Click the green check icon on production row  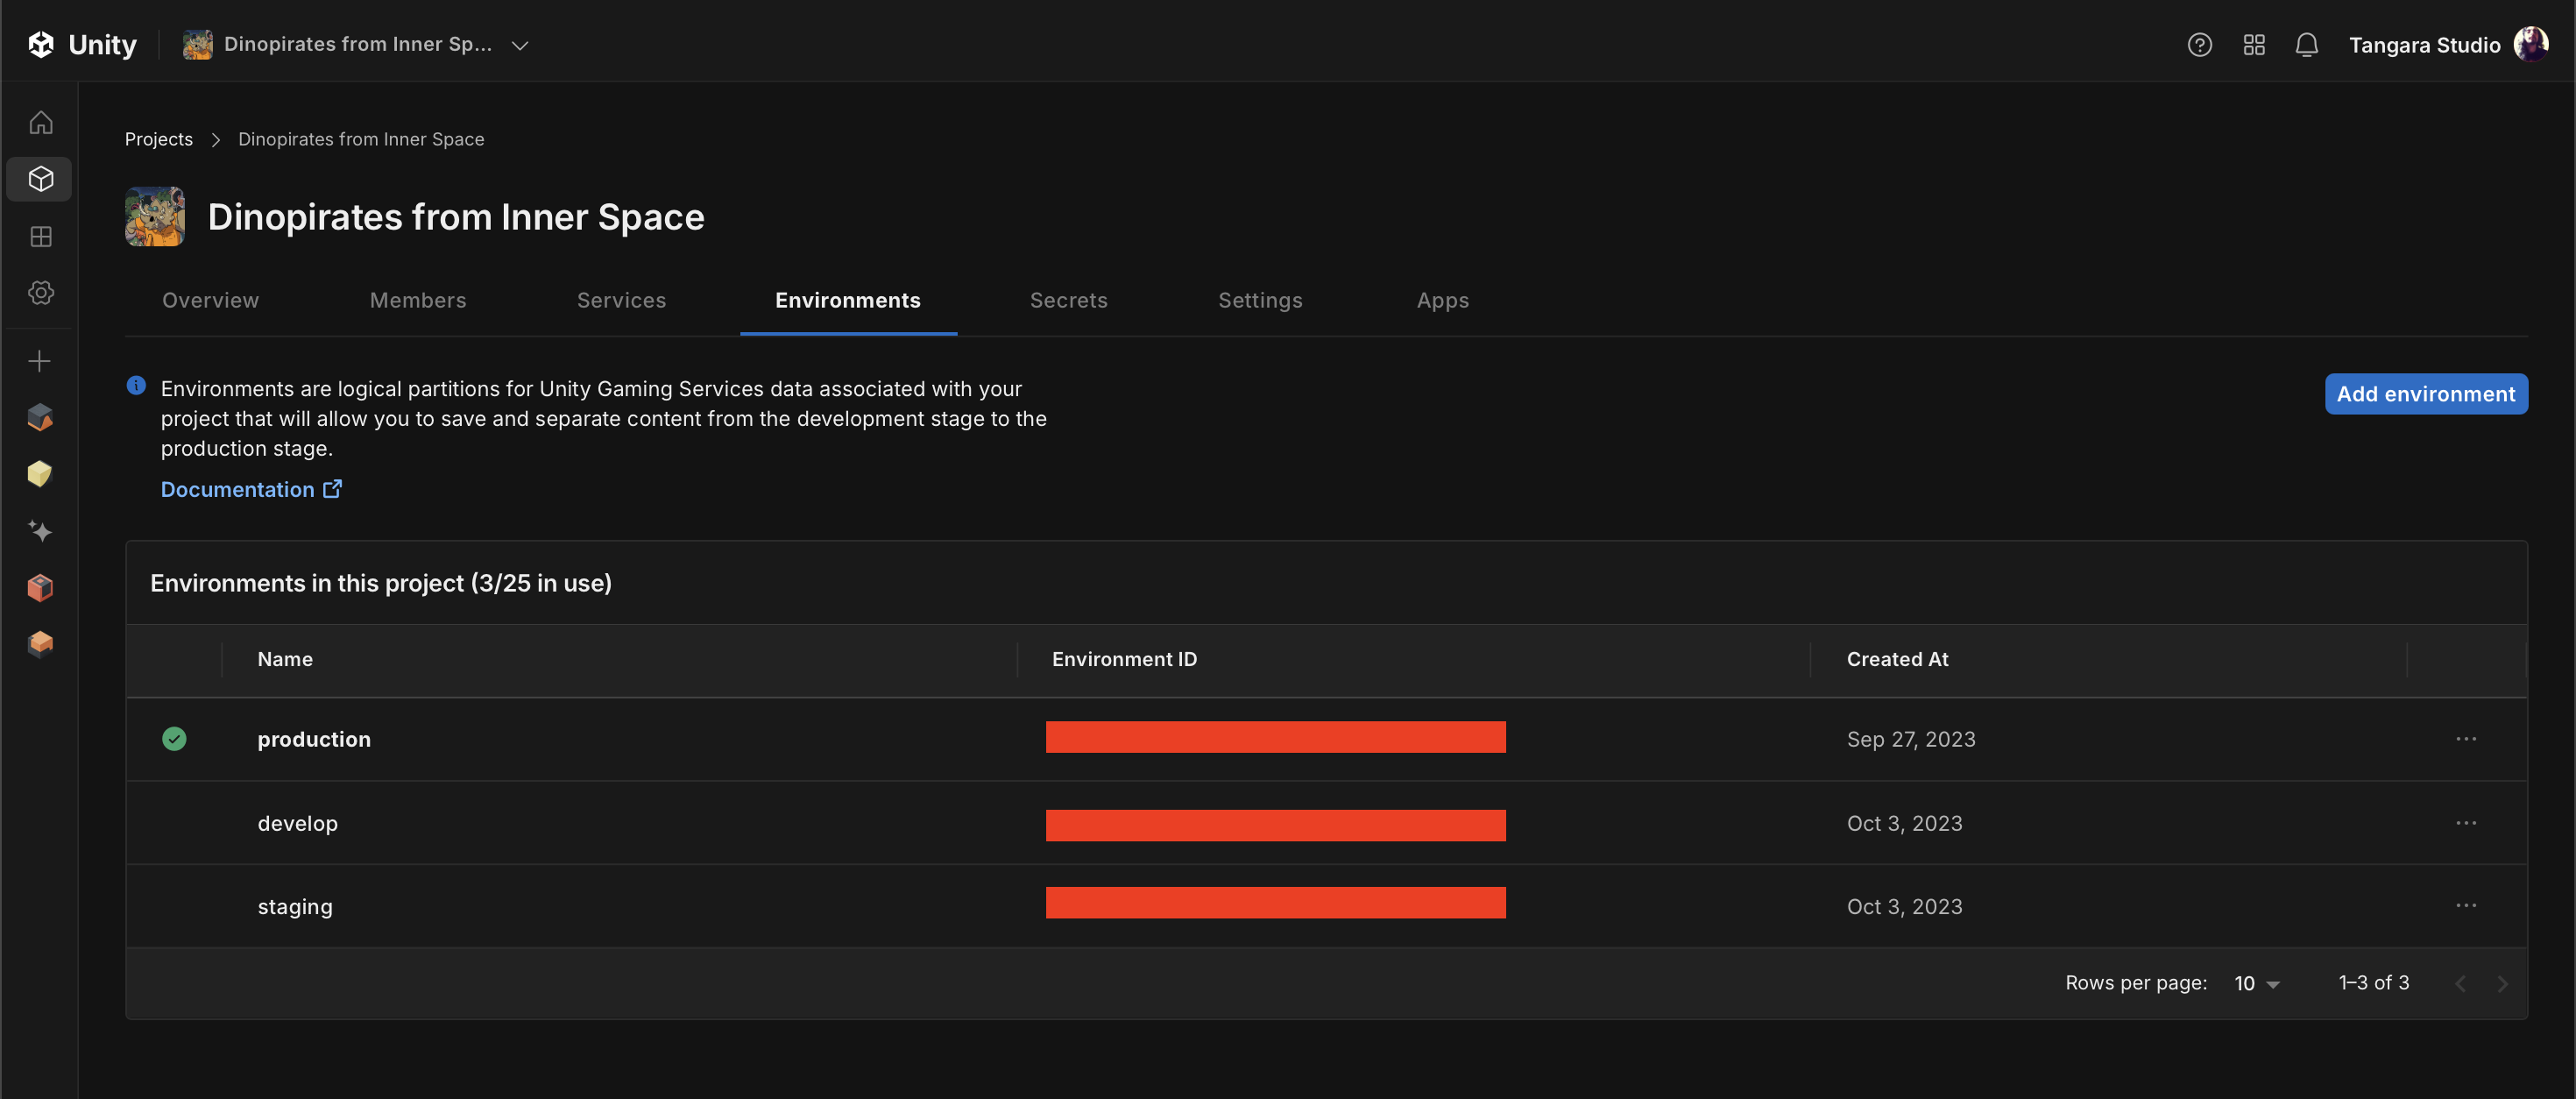click(174, 739)
